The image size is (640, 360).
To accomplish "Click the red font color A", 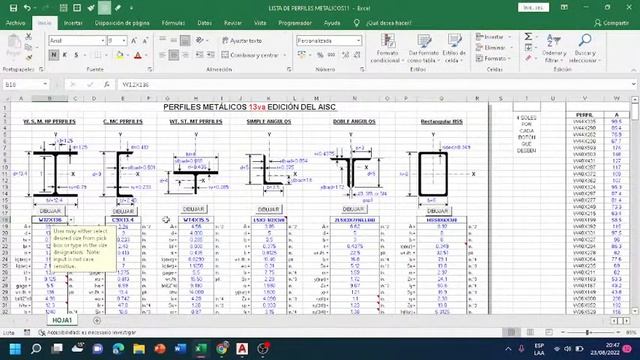I will click(138, 55).
